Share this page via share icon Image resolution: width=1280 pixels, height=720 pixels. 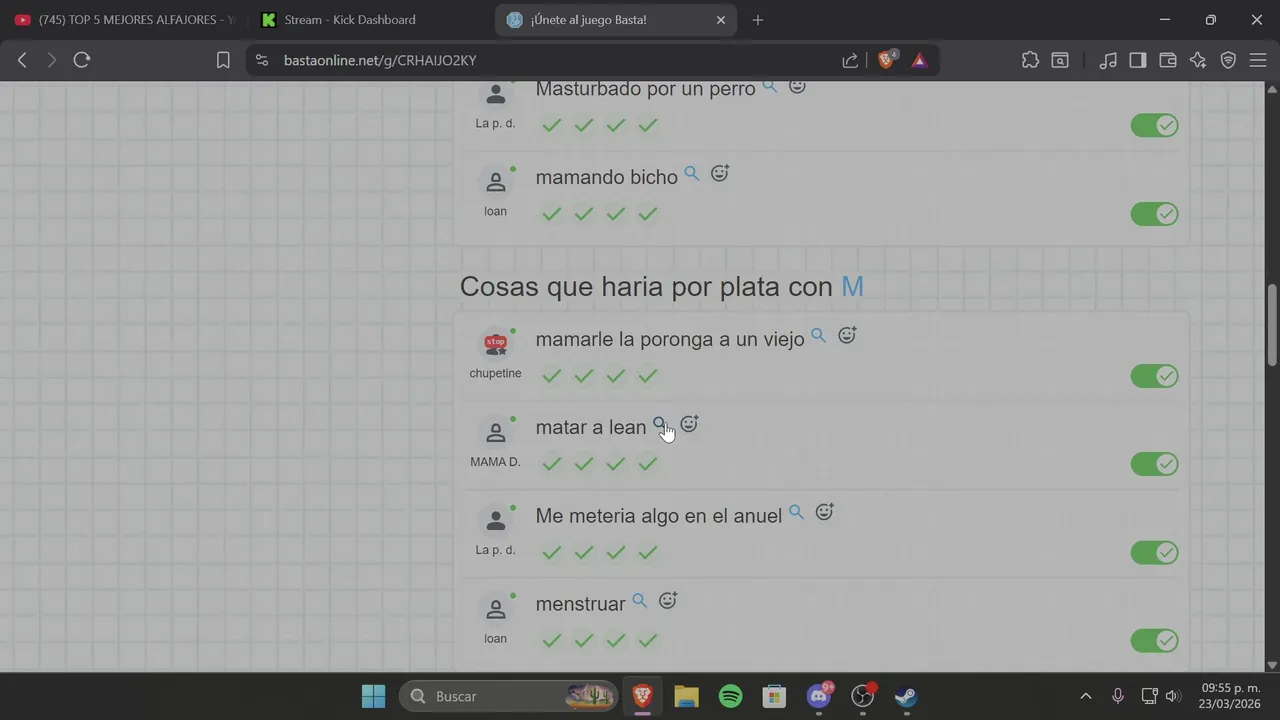[850, 60]
